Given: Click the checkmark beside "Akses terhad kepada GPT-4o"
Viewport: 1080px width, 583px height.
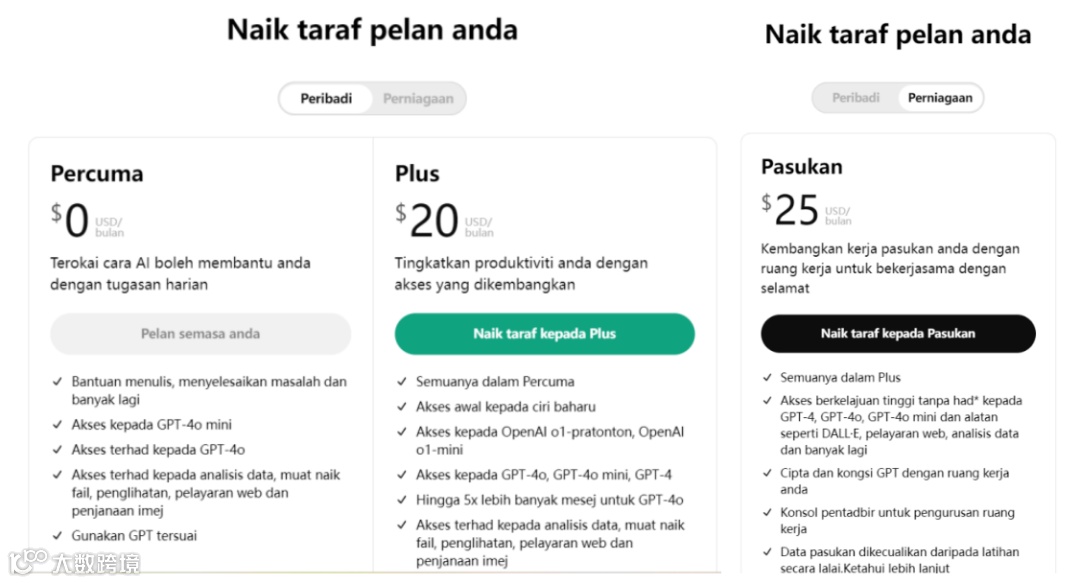Looking at the screenshot, I should pyautogui.click(x=57, y=450).
